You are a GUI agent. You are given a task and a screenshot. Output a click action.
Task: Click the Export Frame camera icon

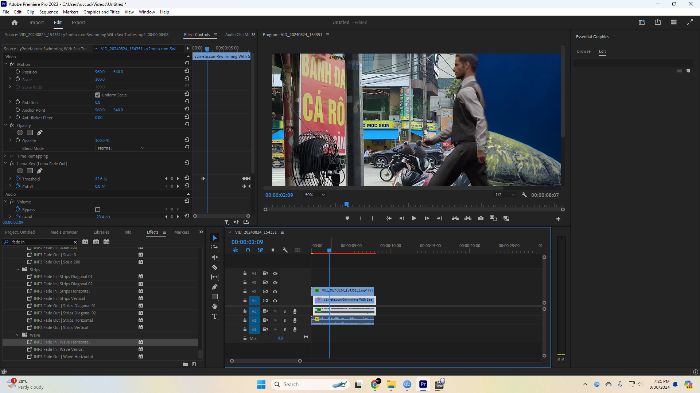click(480, 218)
